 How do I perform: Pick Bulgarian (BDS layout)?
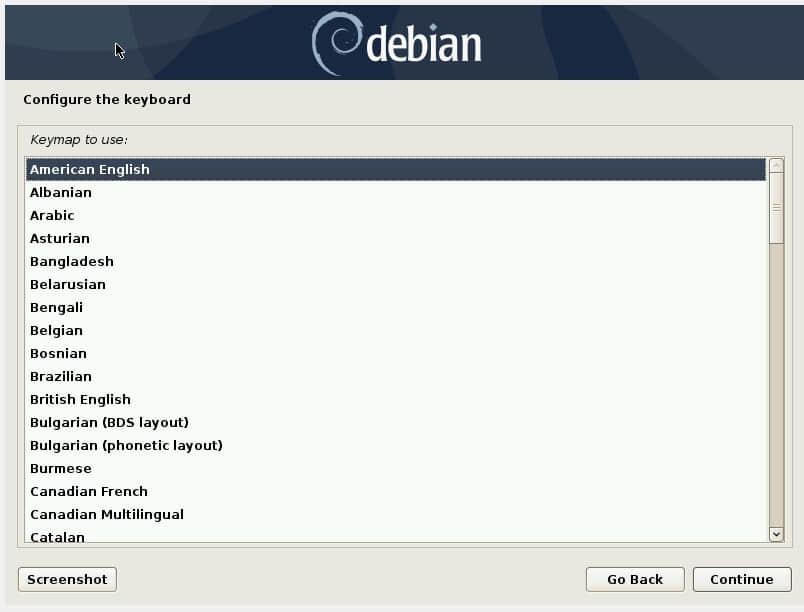pos(109,422)
